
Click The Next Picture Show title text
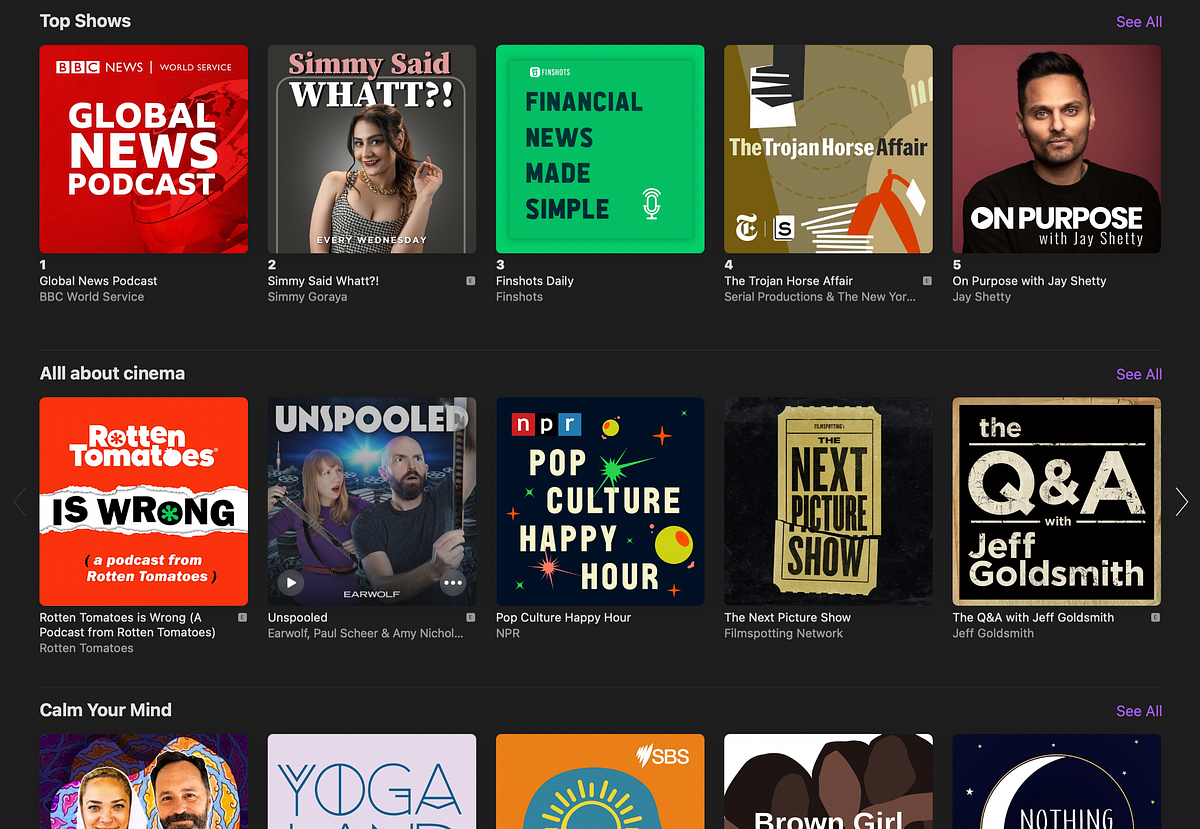[788, 618]
